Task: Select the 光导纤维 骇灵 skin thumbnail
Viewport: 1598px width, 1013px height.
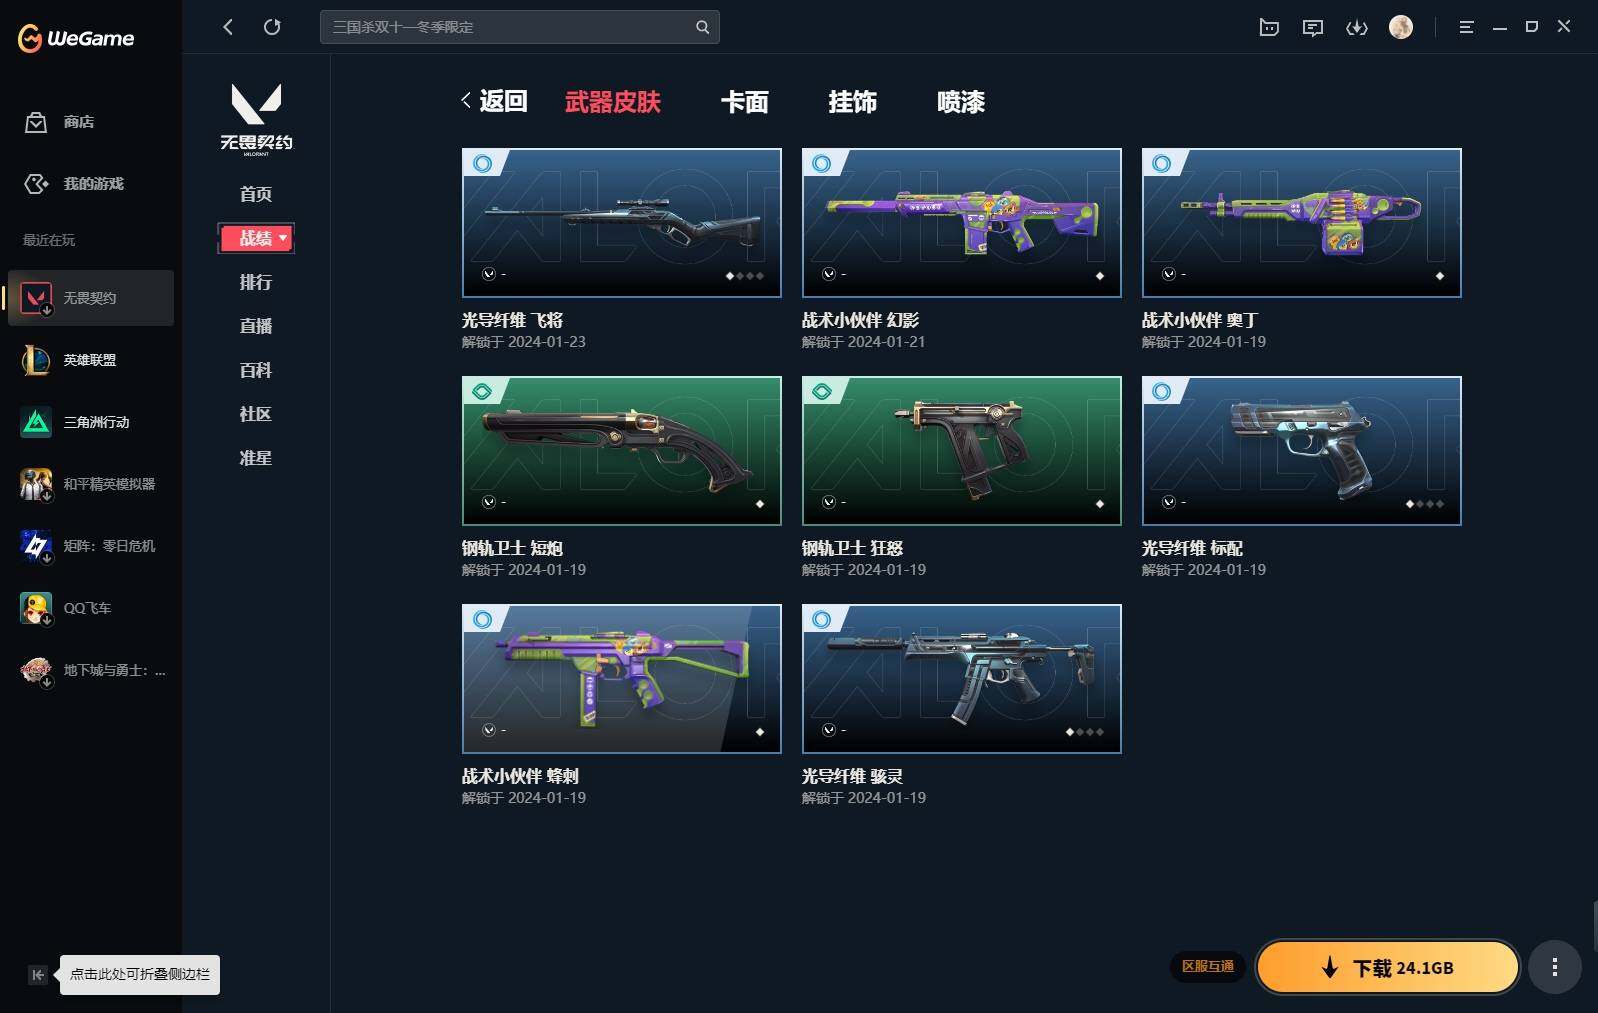Action: [962, 679]
